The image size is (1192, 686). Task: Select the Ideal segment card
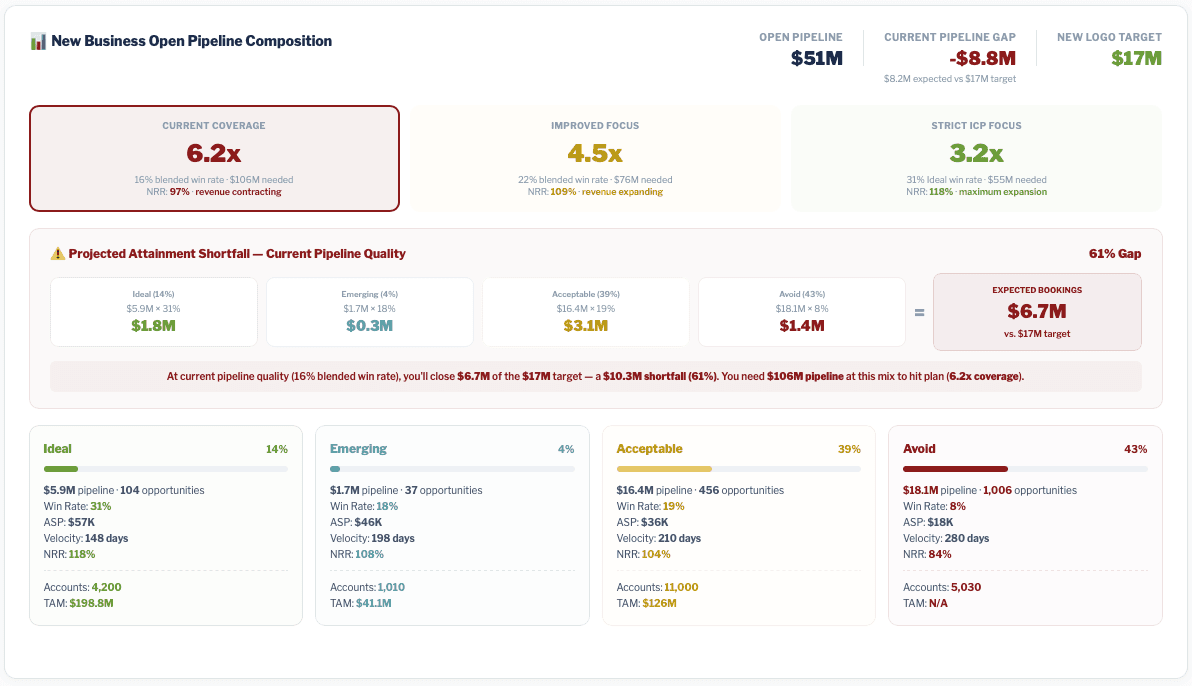pyautogui.click(x=166, y=525)
